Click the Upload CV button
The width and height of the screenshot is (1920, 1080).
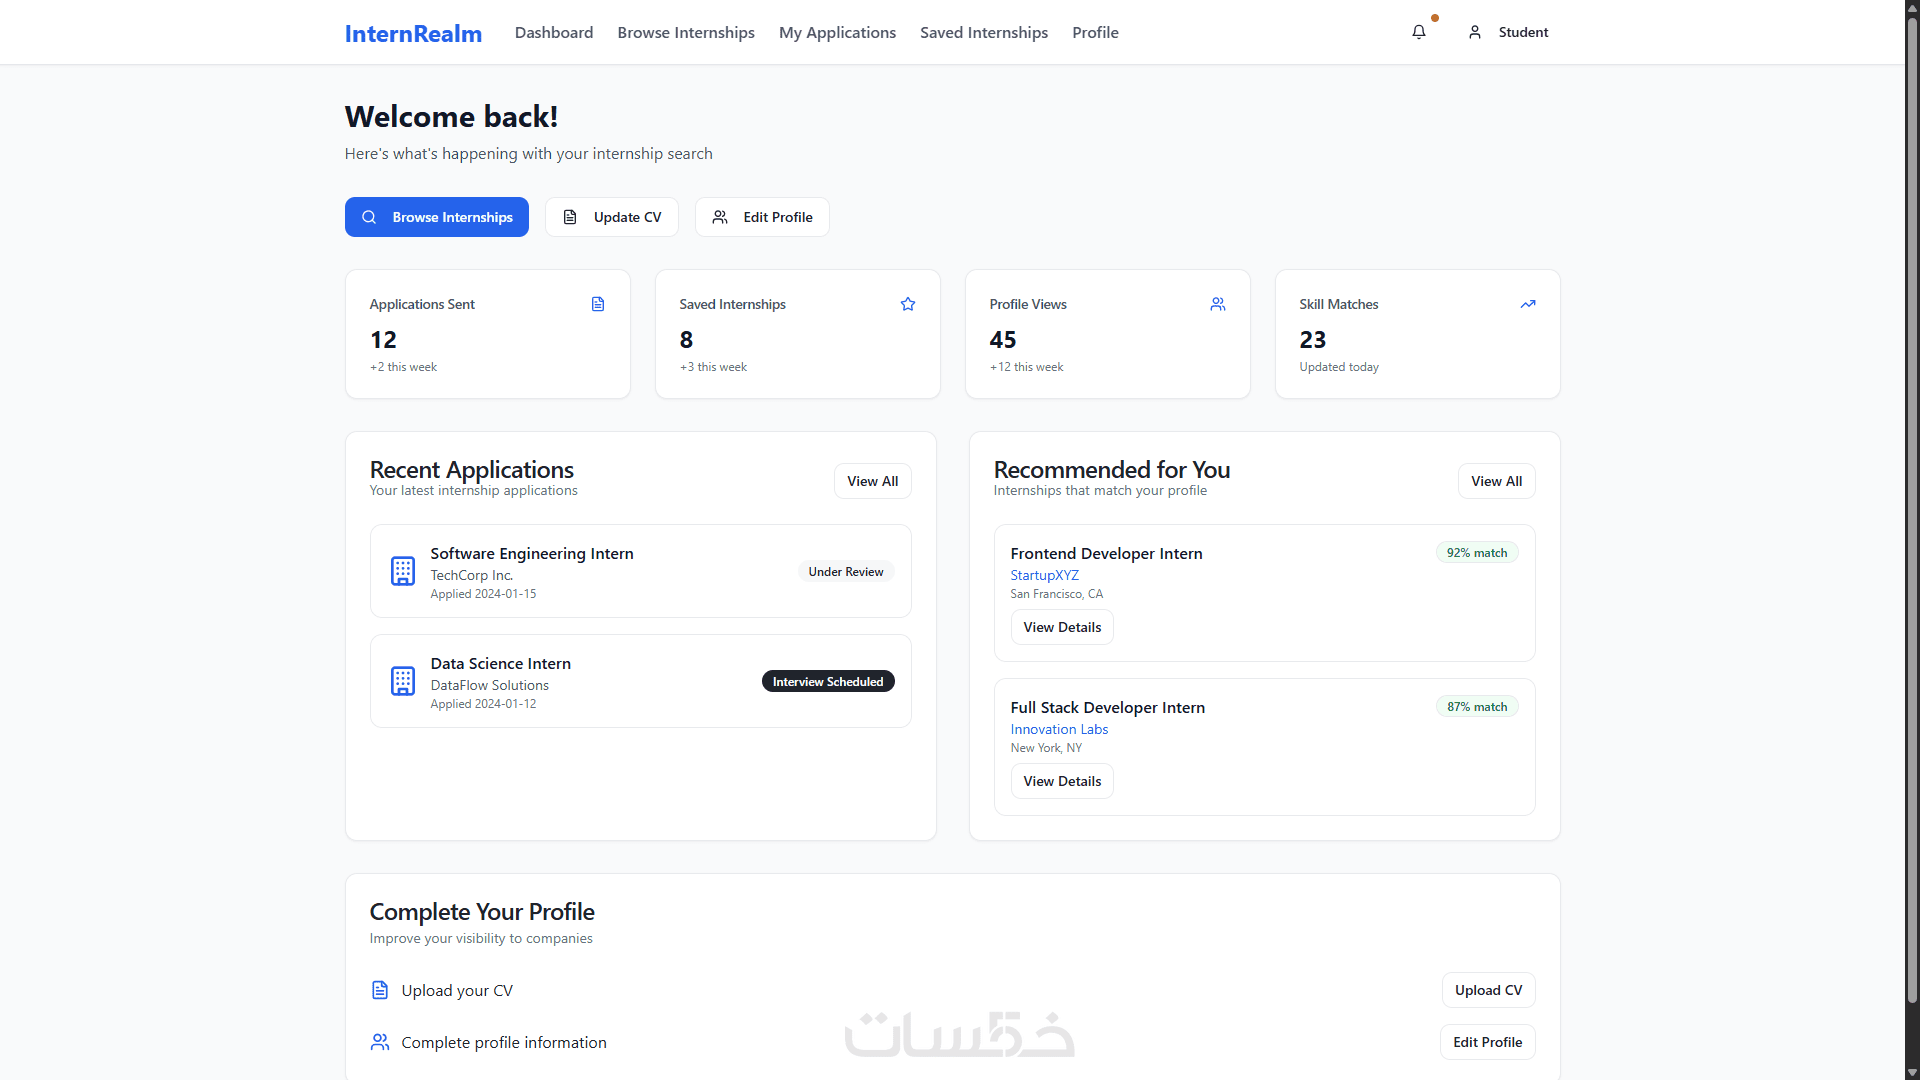[1488, 990]
